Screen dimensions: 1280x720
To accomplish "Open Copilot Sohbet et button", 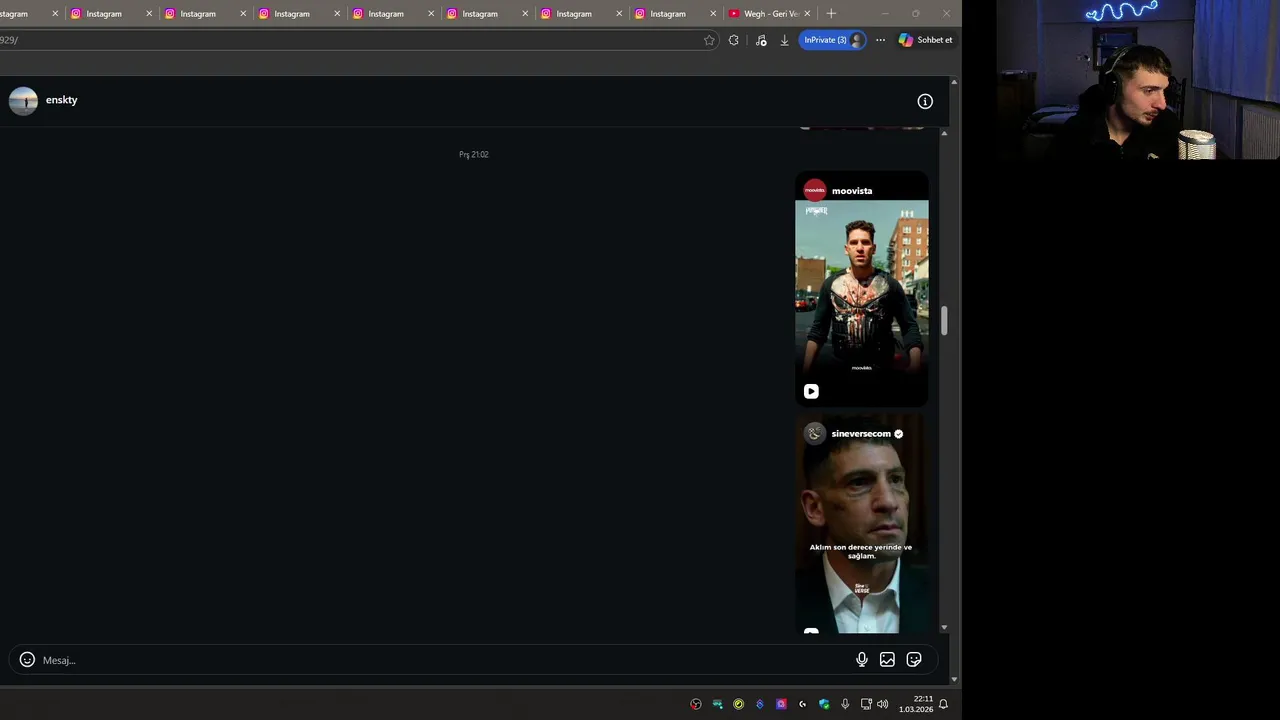I will pos(926,40).
